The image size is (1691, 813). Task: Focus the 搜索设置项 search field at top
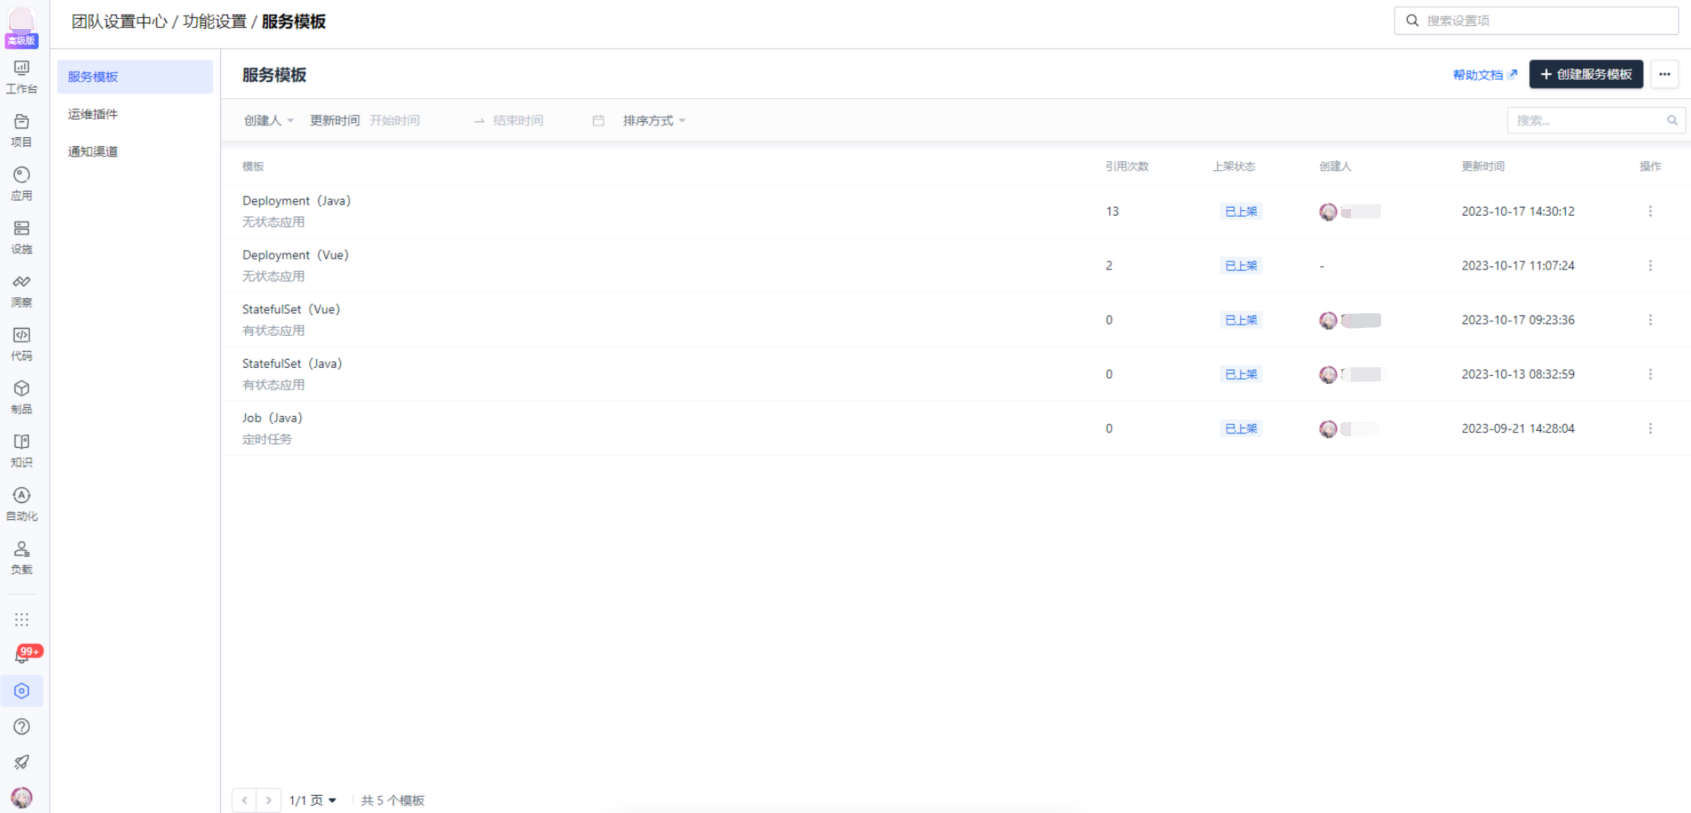click(1536, 20)
